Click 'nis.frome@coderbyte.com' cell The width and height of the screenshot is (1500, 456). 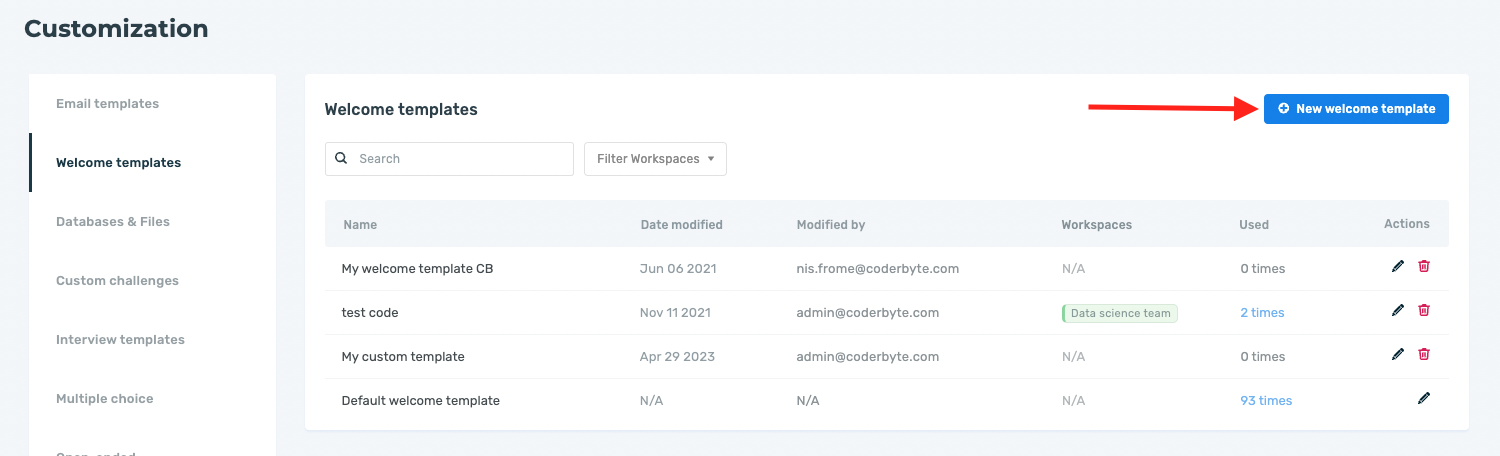click(x=878, y=269)
